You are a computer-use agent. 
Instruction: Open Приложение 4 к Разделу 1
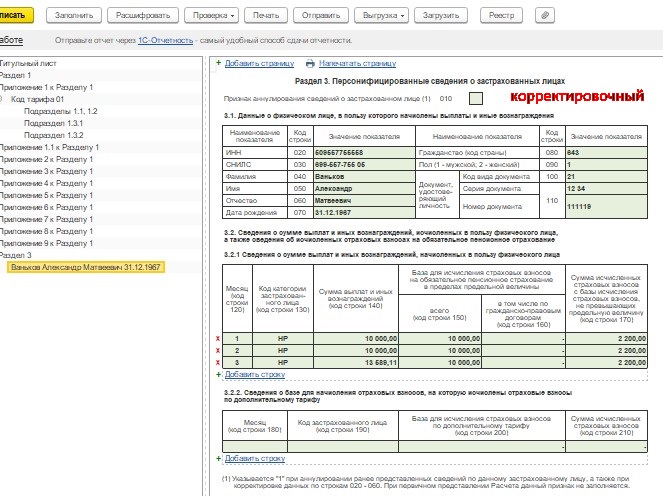click(x=47, y=183)
